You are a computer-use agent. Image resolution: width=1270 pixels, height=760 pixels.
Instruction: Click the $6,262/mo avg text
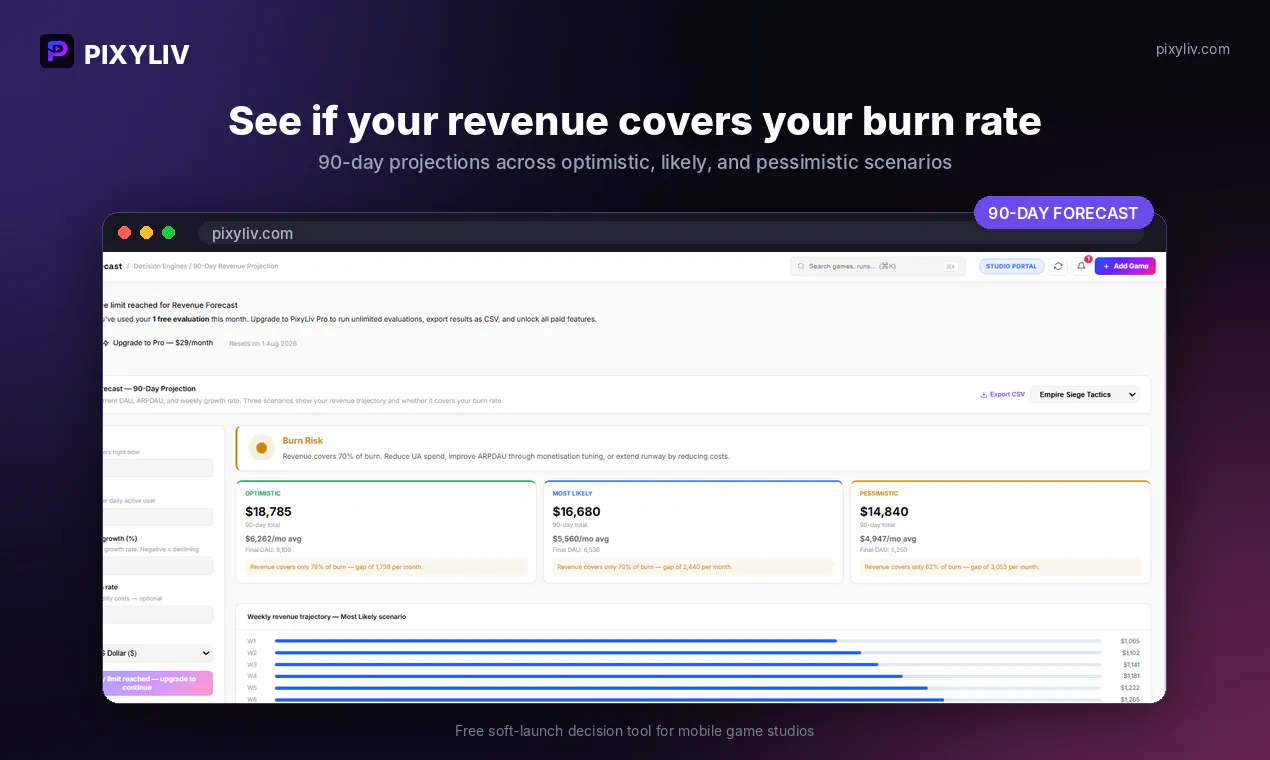(x=273, y=539)
